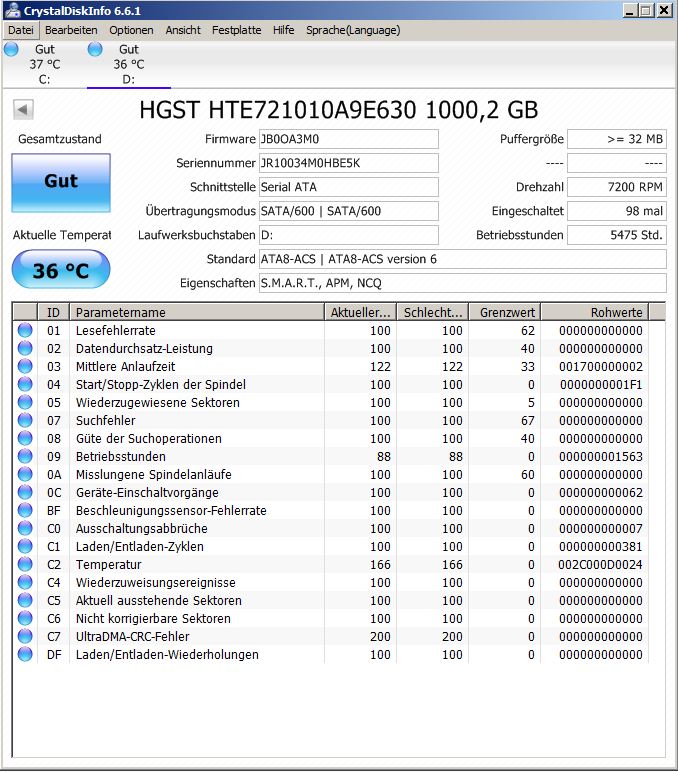
Task: Click the Parametername column header
Action: 197,312
